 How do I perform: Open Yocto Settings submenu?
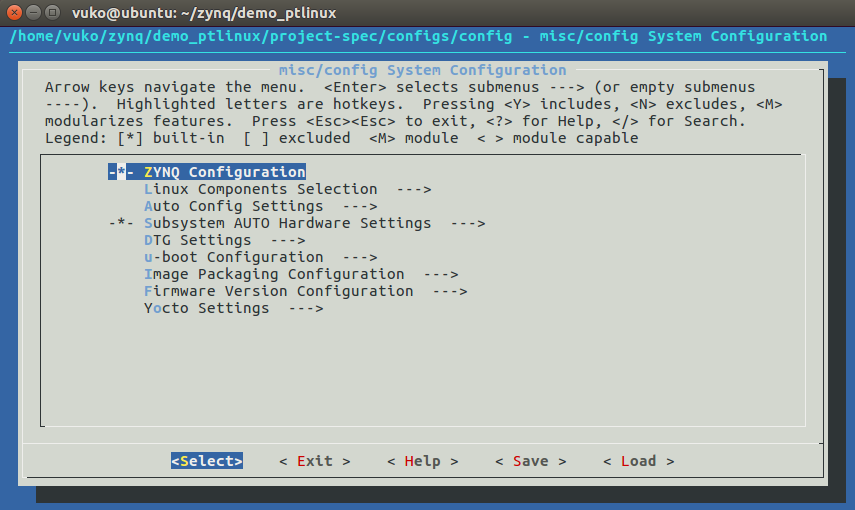click(x=233, y=308)
